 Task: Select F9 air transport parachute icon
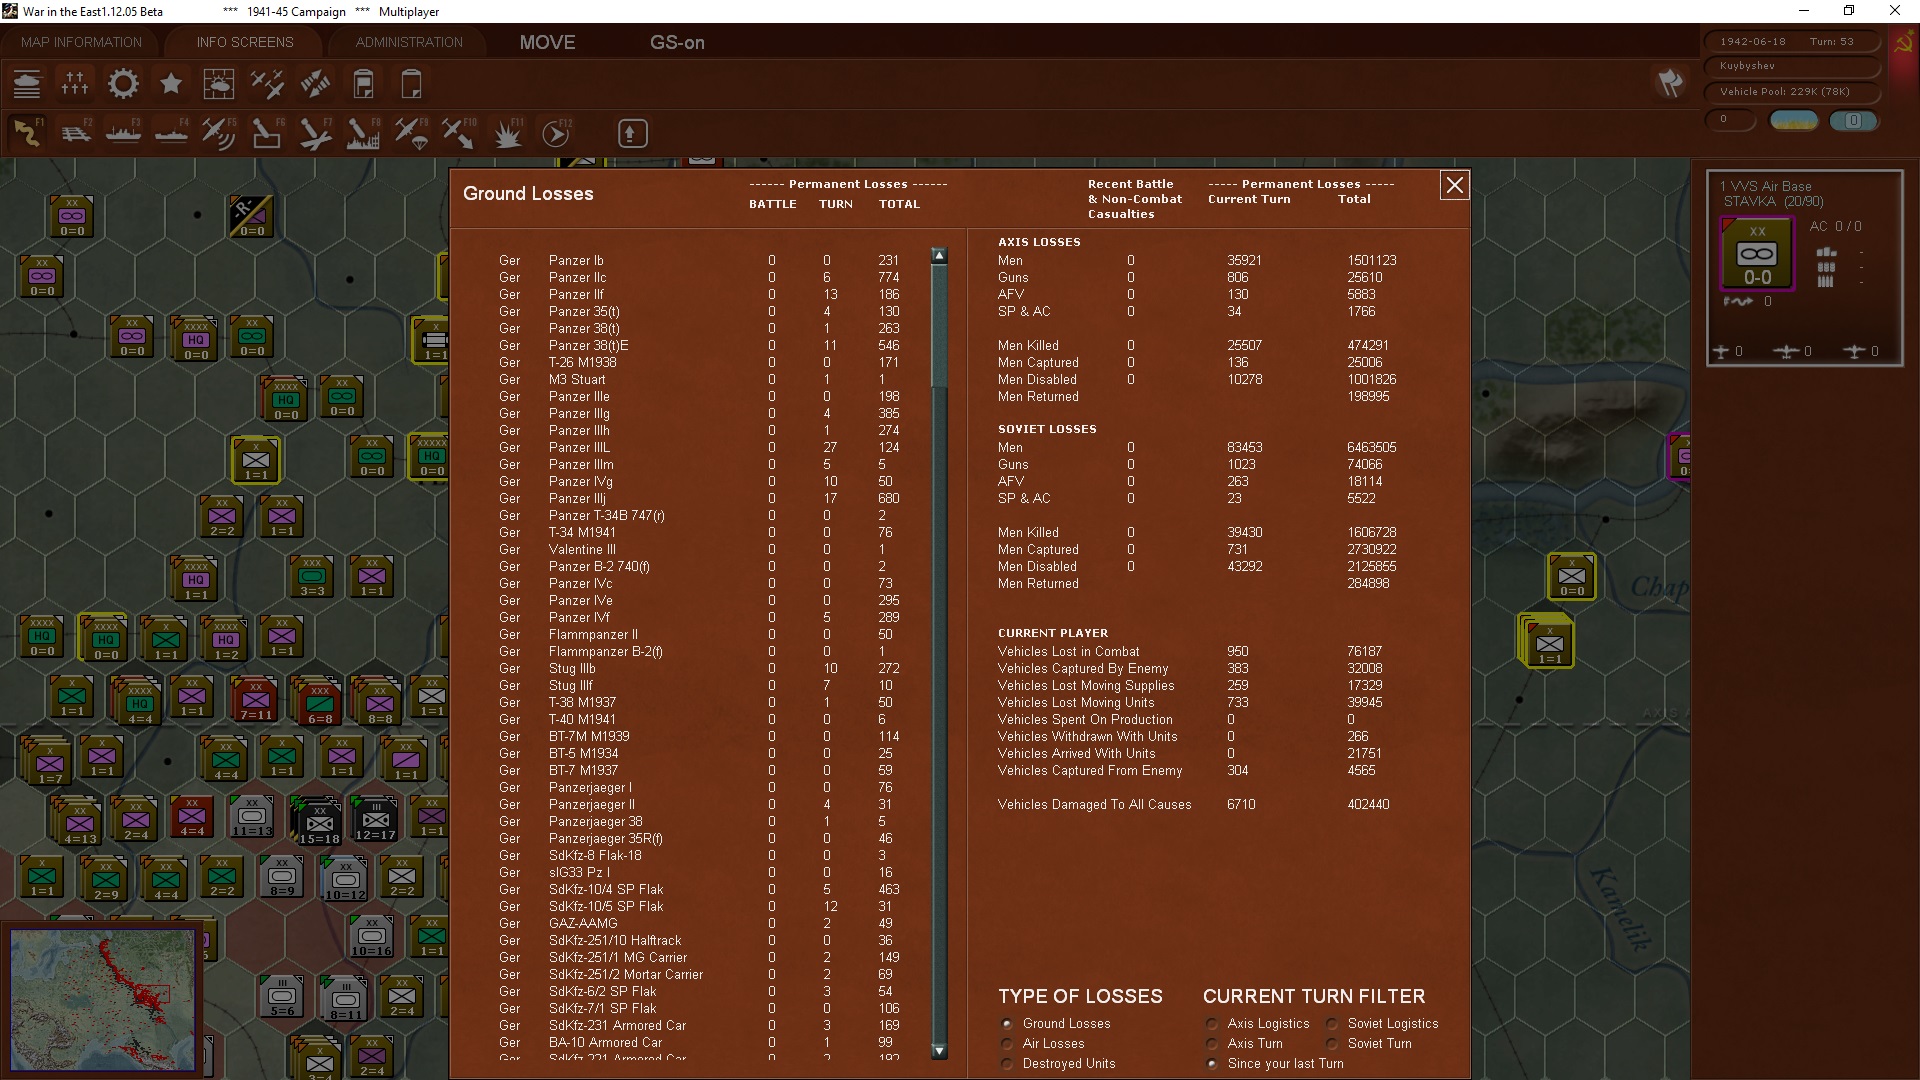[411, 133]
